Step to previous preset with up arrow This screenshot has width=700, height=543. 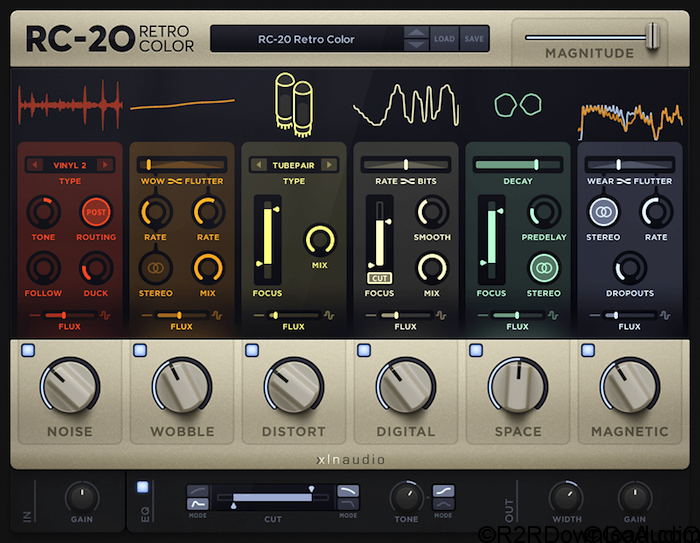(x=416, y=32)
